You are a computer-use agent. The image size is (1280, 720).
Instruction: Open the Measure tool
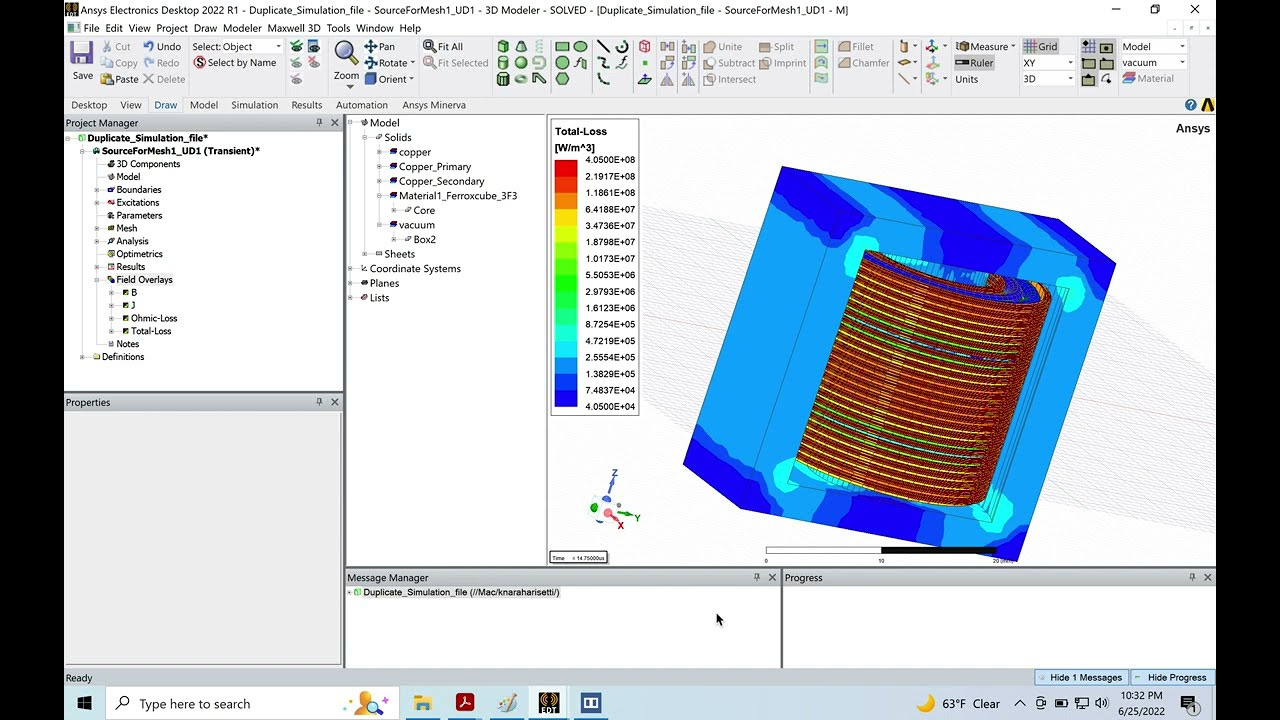point(984,46)
